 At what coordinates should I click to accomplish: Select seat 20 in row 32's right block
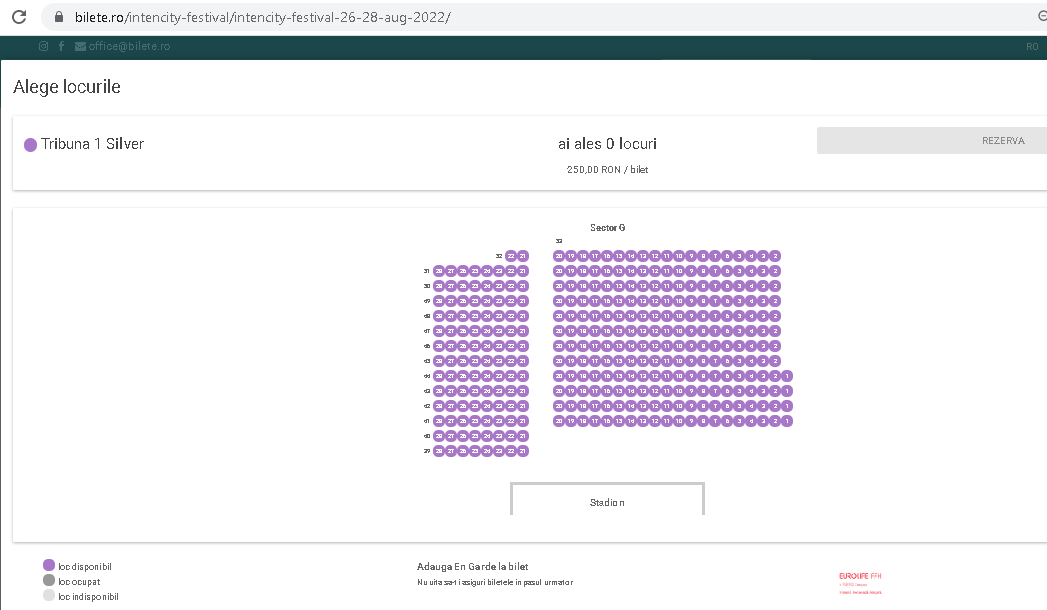pos(559,256)
